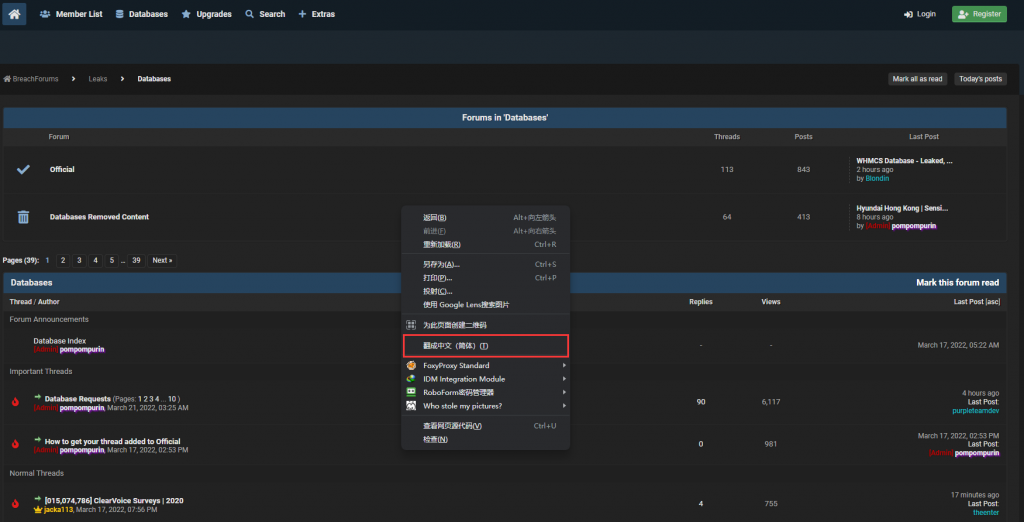1024x522 pixels.
Task: Click green arrow before 'How to get your thread added'
Action: click(x=38, y=440)
